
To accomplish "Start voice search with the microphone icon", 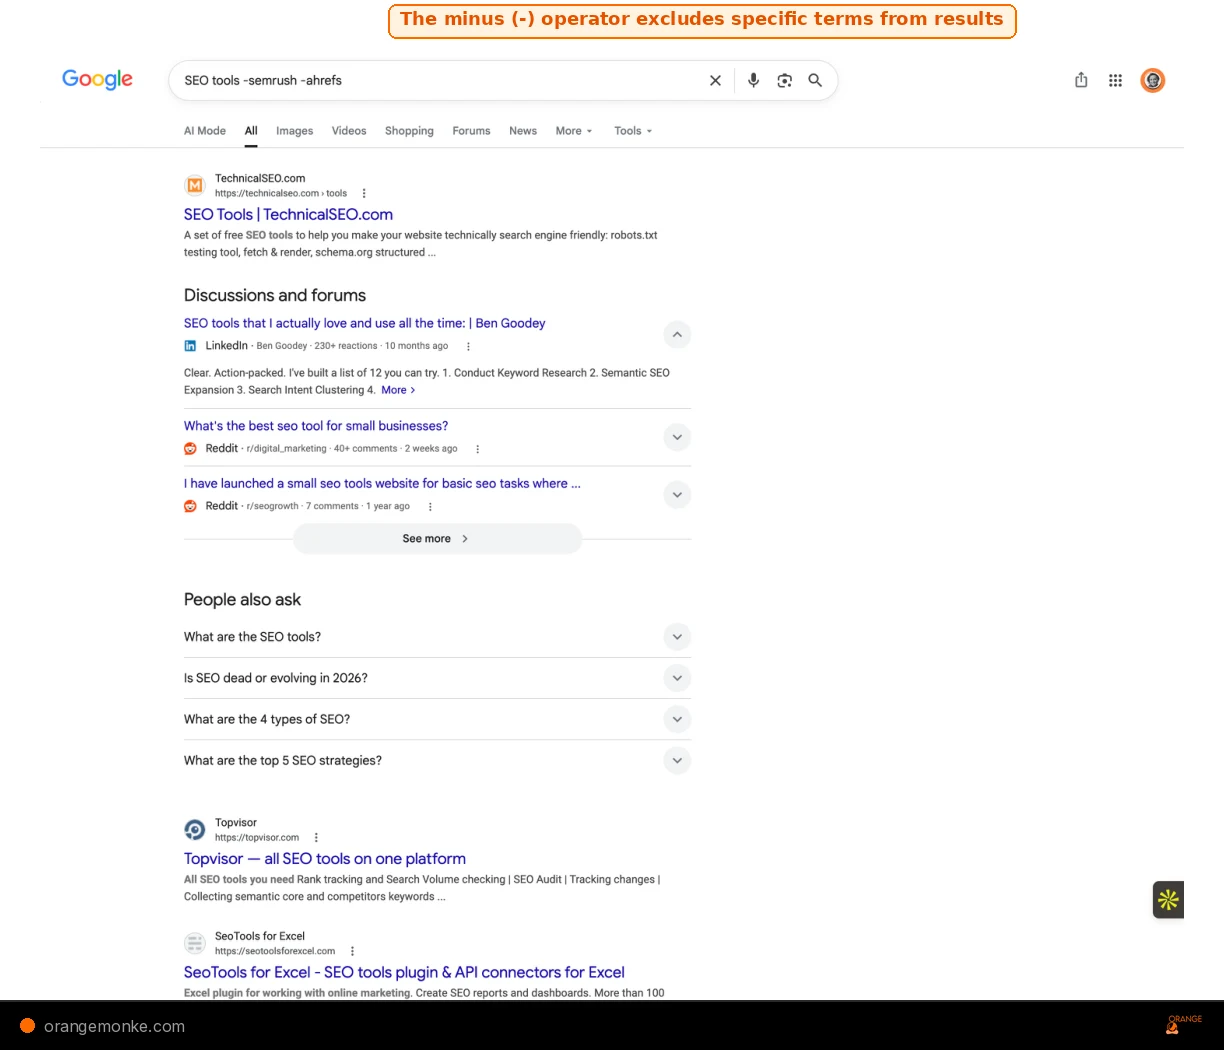I will [x=754, y=81].
